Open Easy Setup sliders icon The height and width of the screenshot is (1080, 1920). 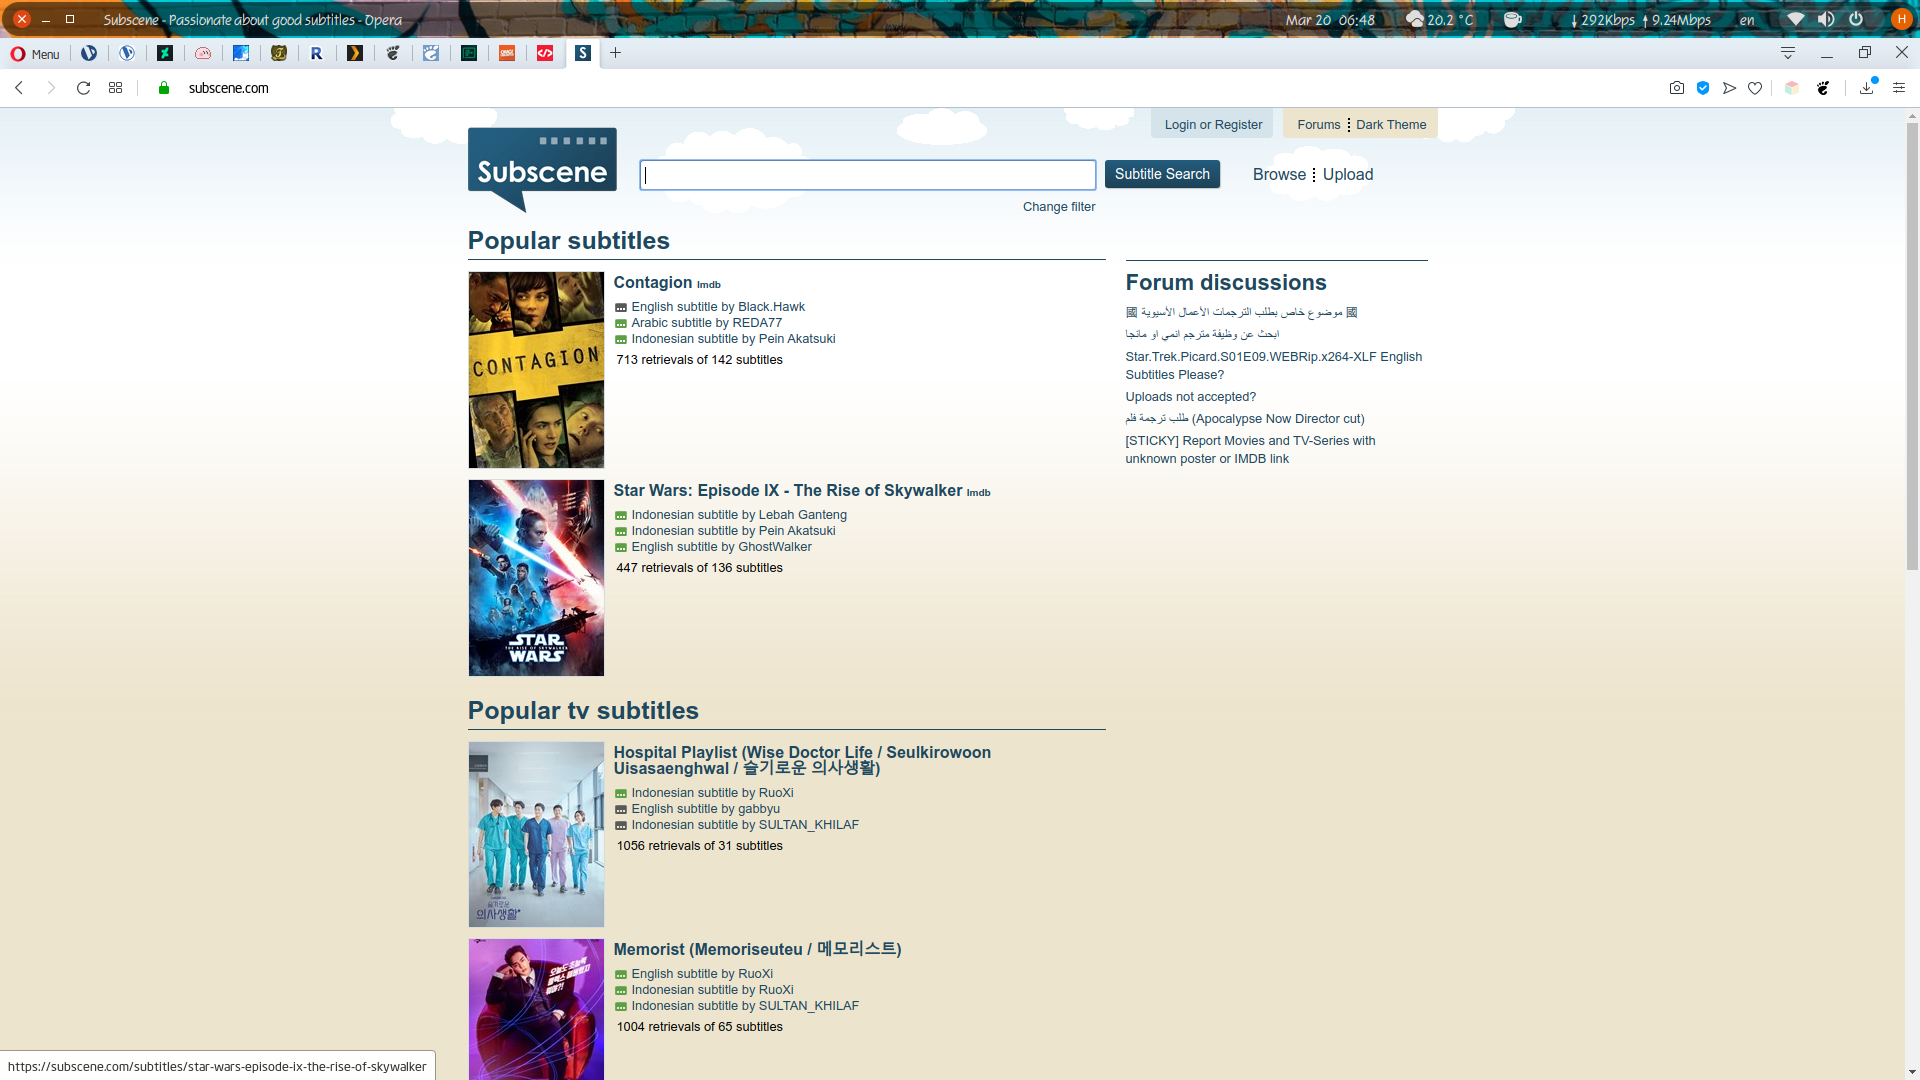point(1899,88)
